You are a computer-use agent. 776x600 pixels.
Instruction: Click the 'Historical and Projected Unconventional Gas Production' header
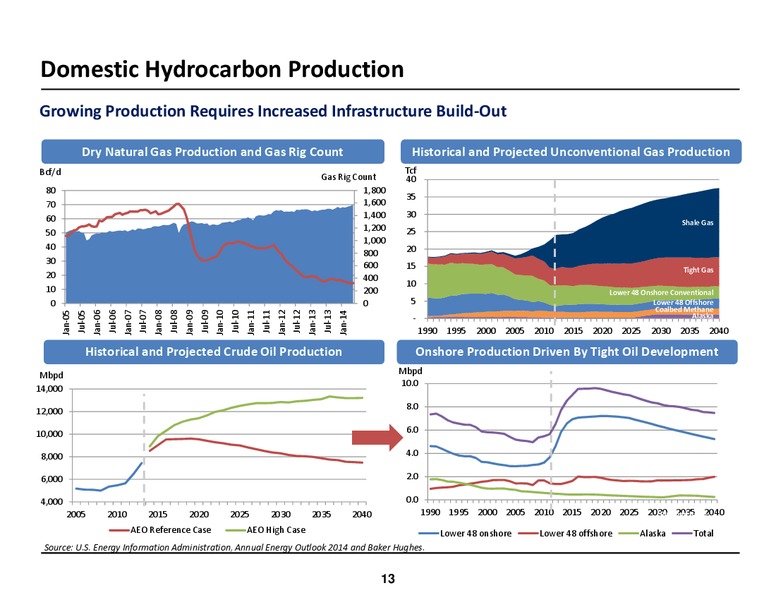click(571, 151)
